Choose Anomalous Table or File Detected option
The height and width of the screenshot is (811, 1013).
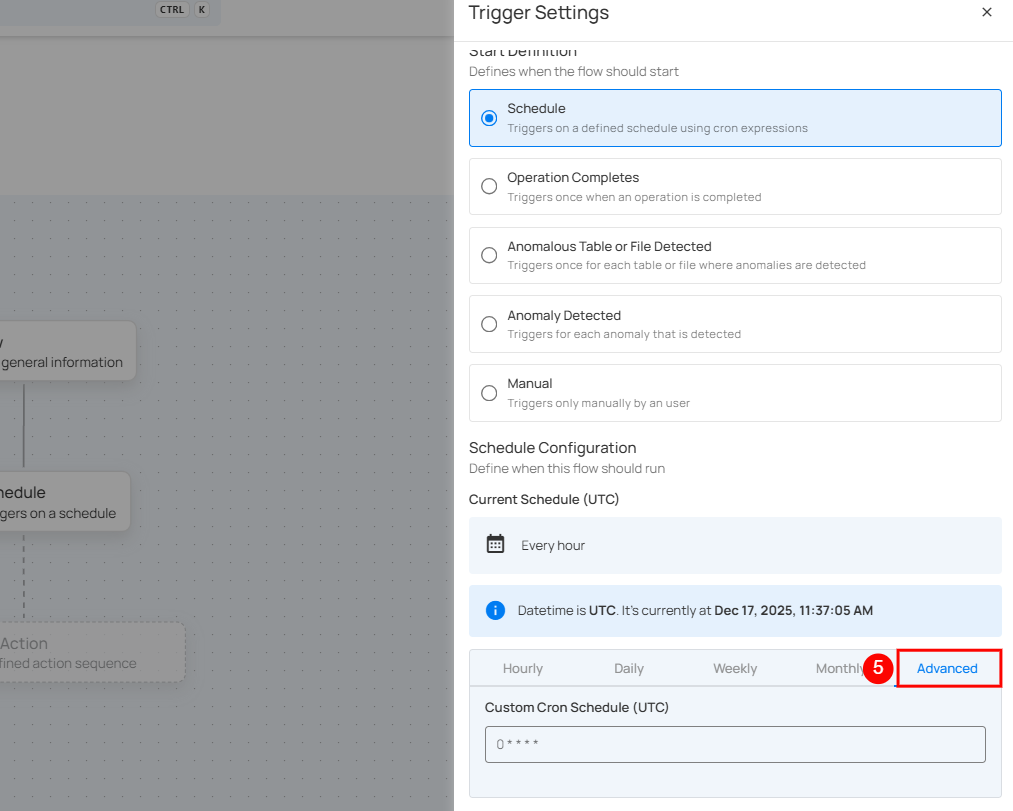[489, 255]
